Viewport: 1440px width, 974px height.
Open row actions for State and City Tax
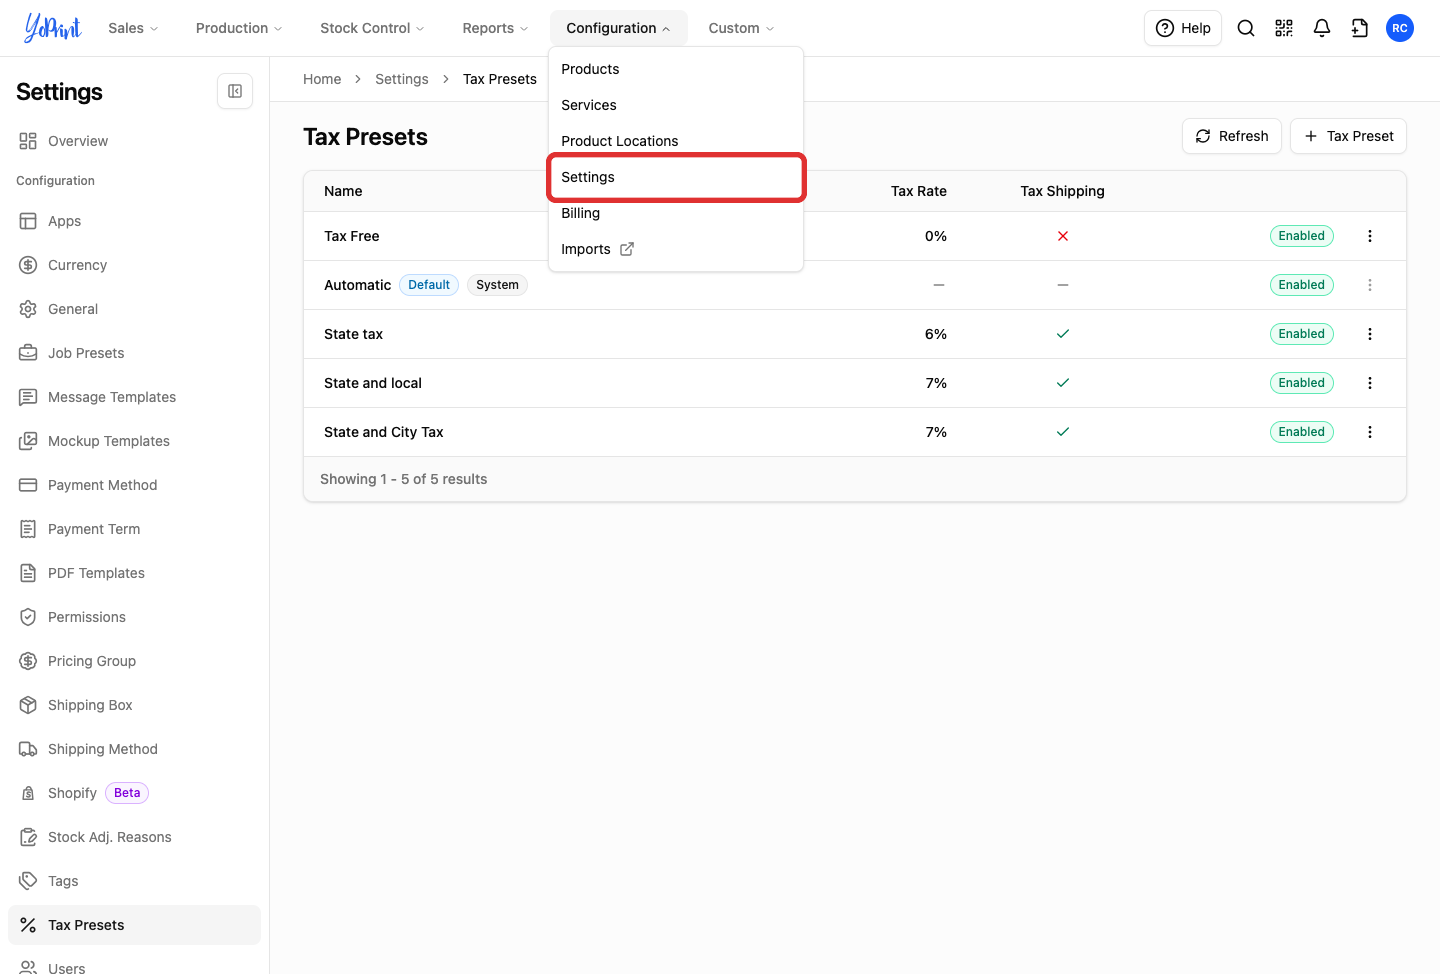pyautogui.click(x=1370, y=432)
